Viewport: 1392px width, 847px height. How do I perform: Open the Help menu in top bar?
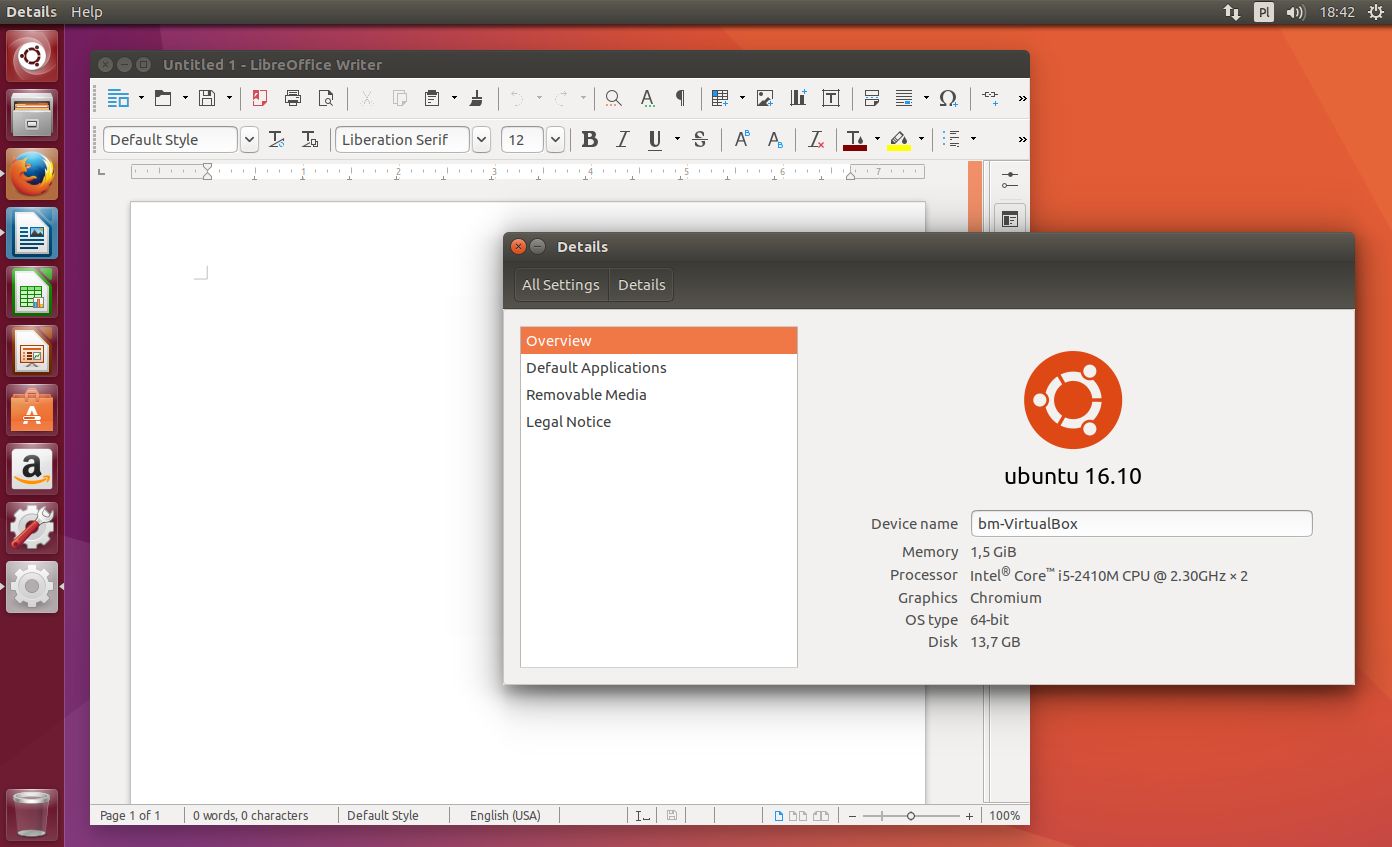tap(87, 12)
